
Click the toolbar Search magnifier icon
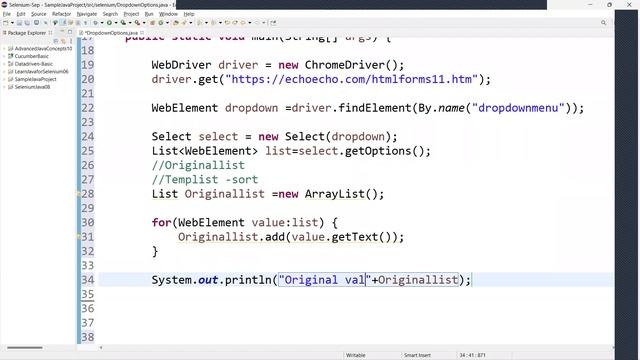pos(603,23)
